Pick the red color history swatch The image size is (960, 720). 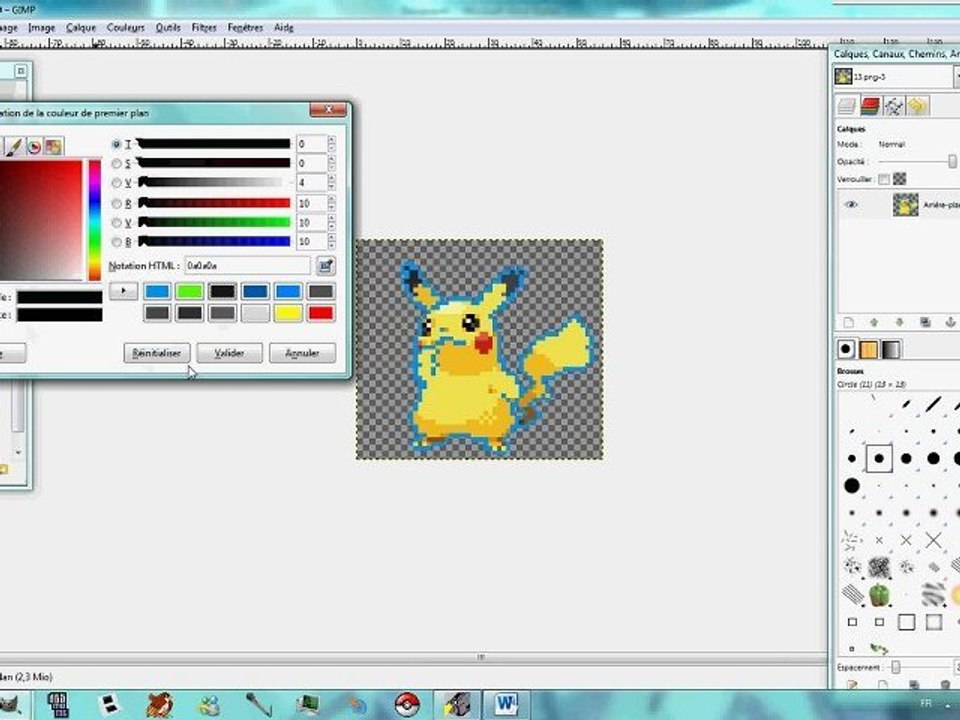coord(321,313)
